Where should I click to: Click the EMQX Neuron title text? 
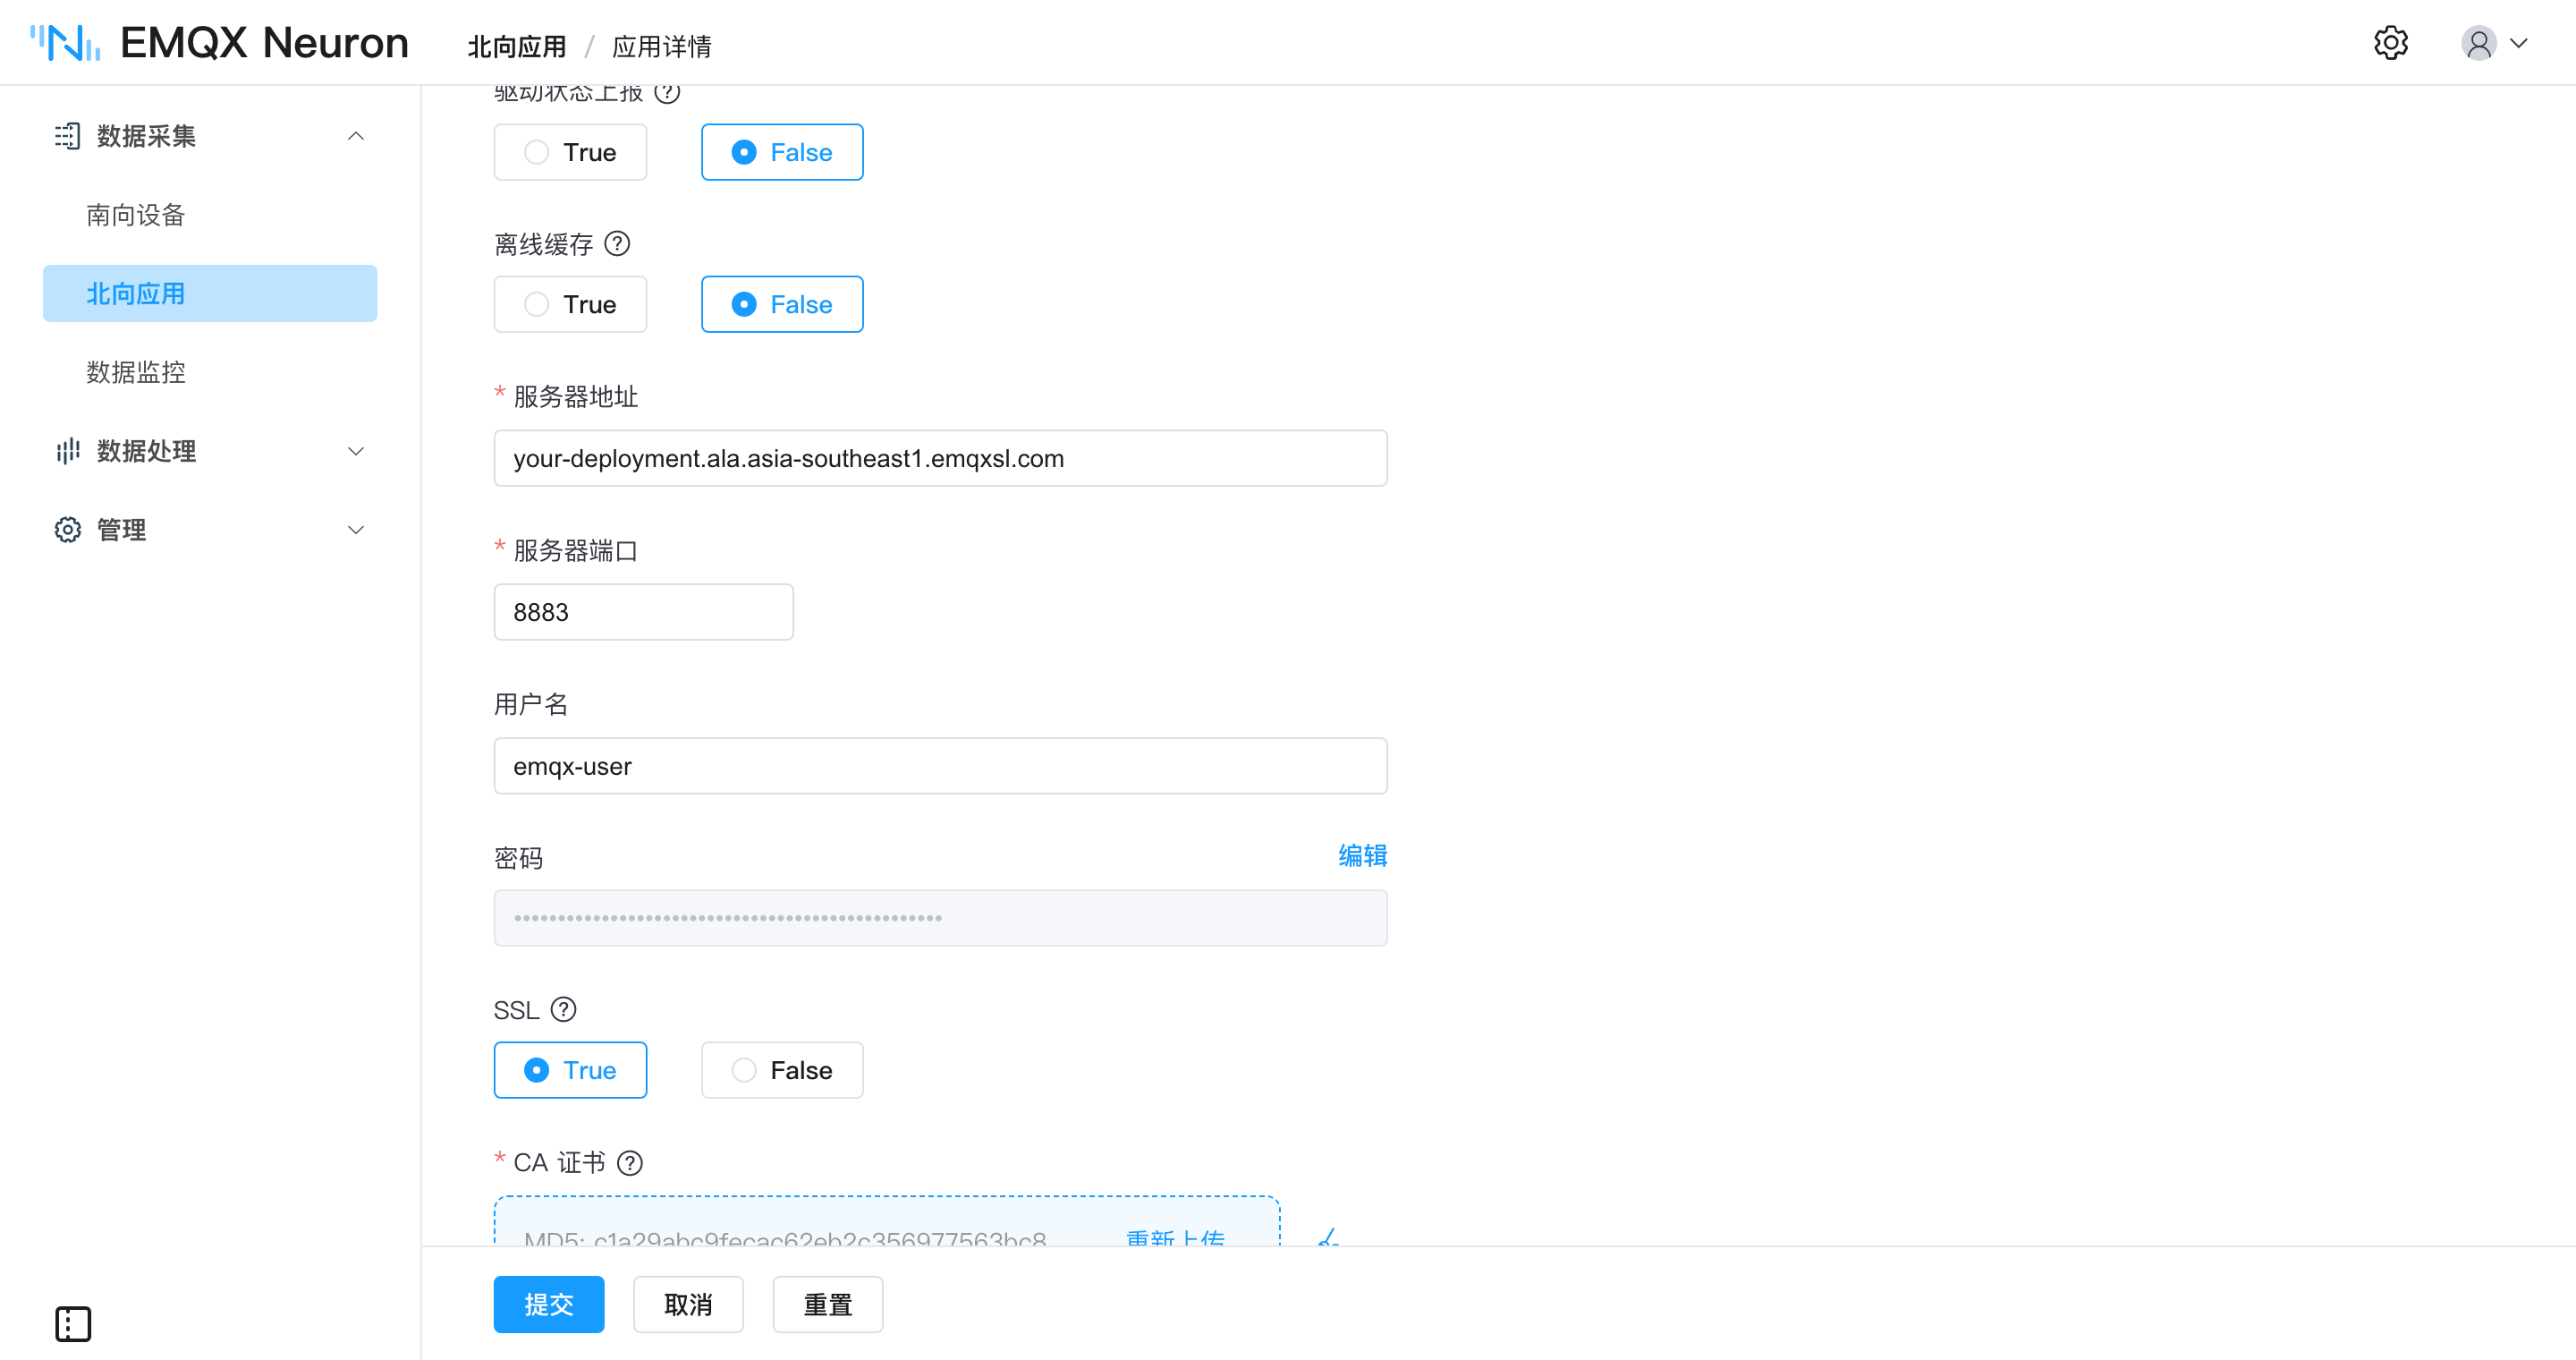[x=264, y=43]
